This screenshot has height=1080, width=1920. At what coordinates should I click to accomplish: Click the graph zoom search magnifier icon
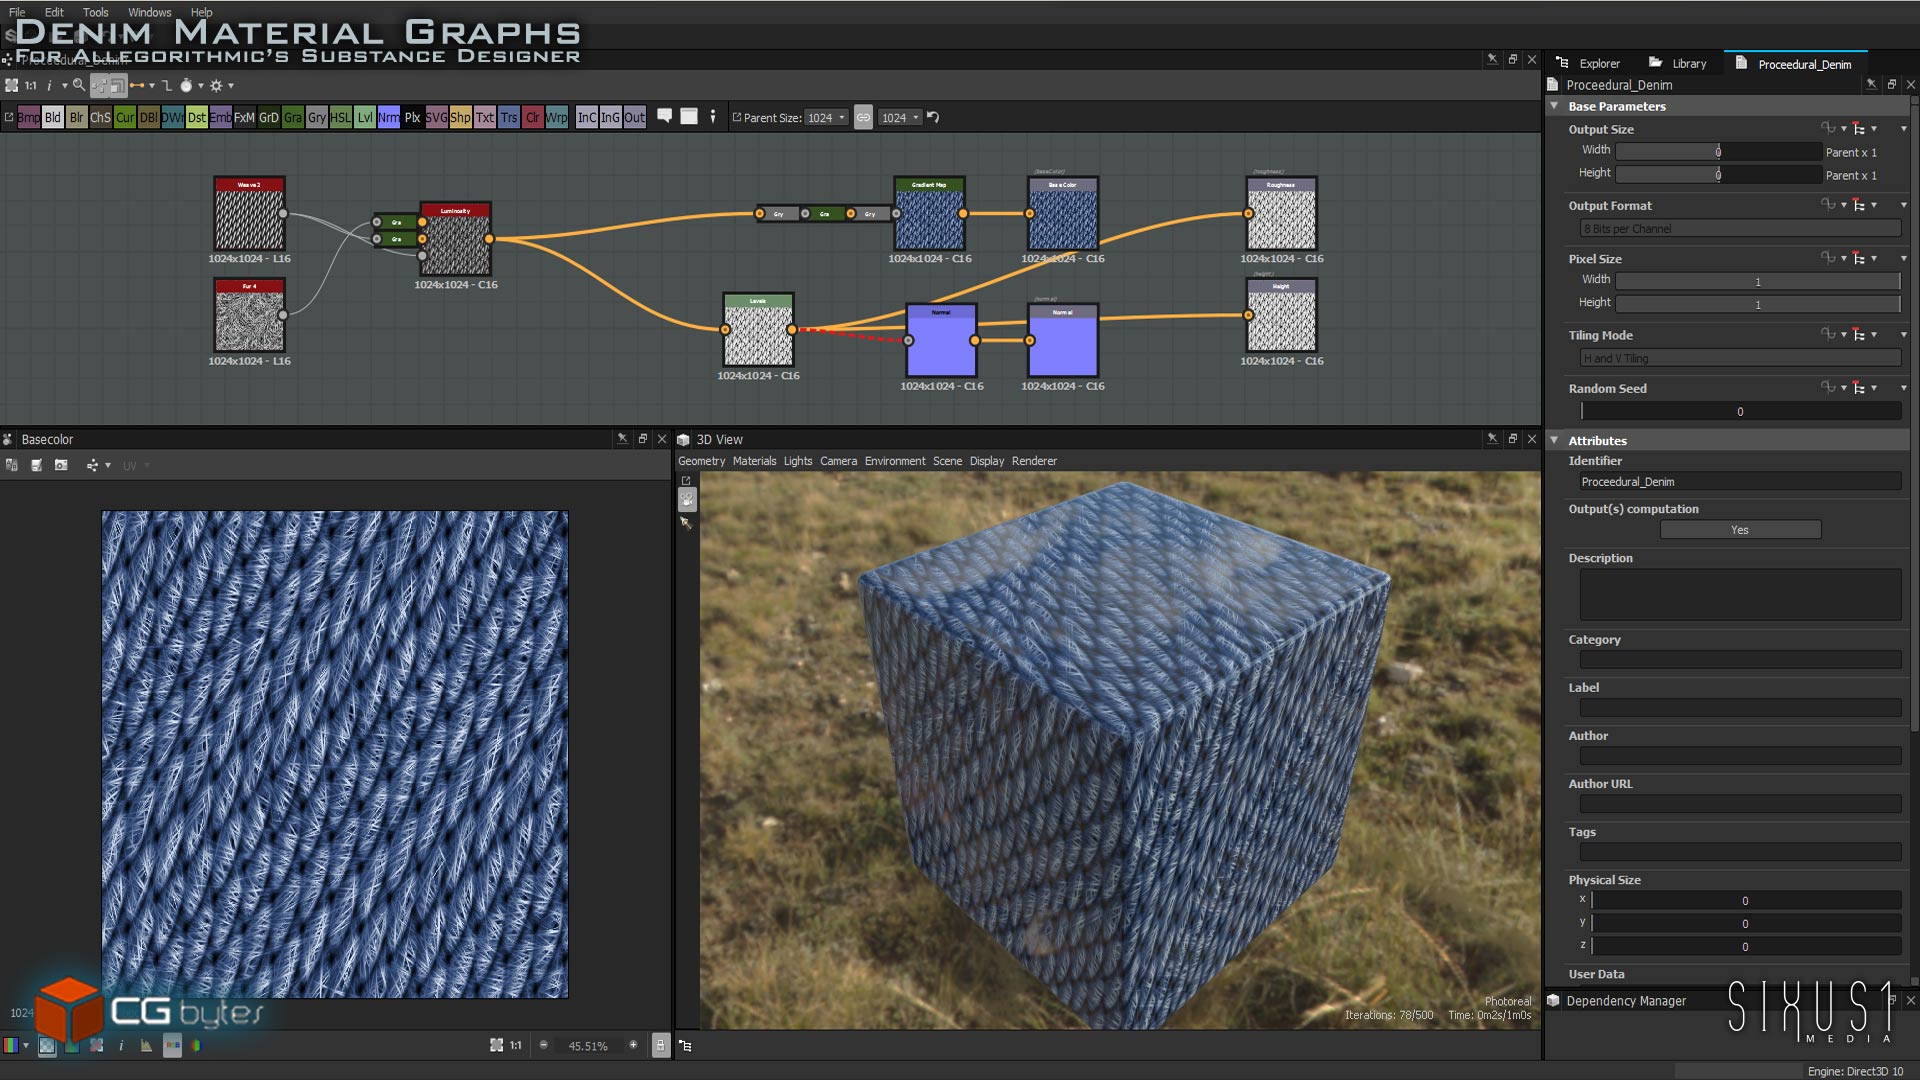[x=79, y=86]
